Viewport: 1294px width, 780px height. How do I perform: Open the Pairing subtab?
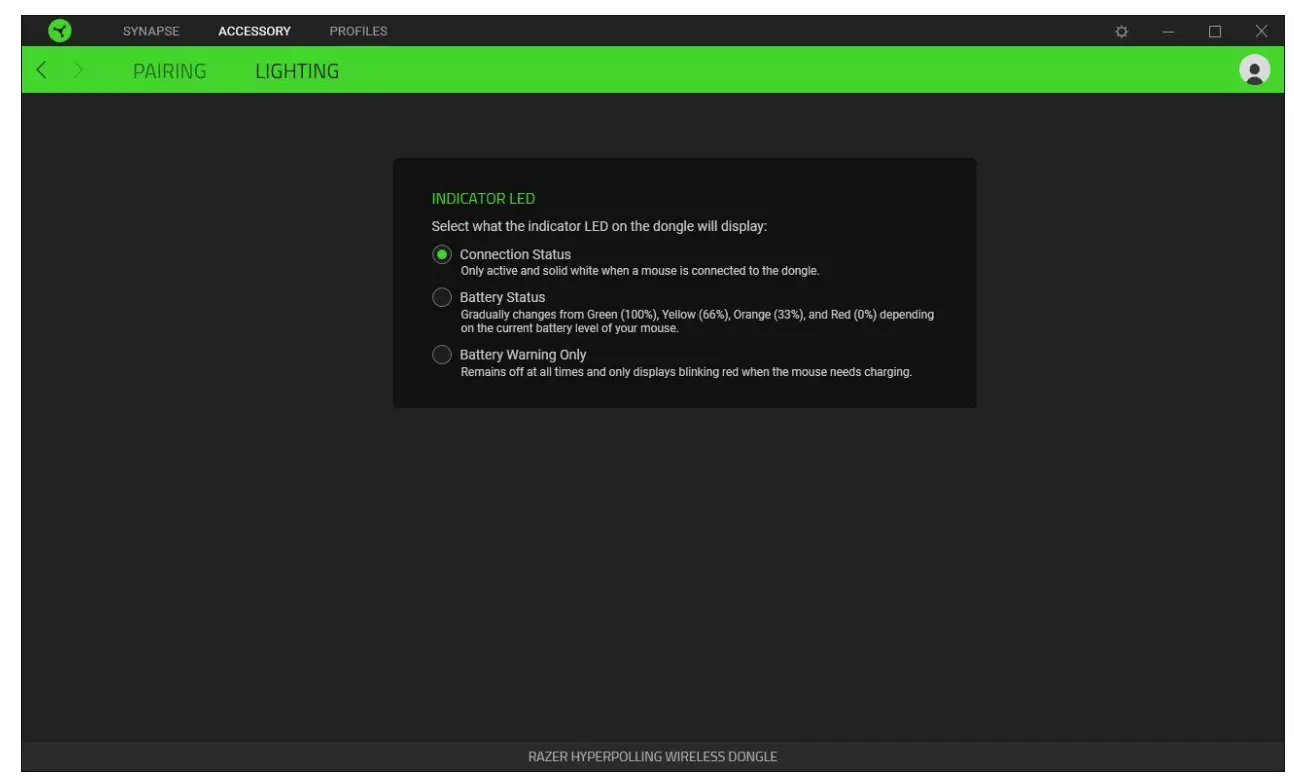tap(170, 71)
